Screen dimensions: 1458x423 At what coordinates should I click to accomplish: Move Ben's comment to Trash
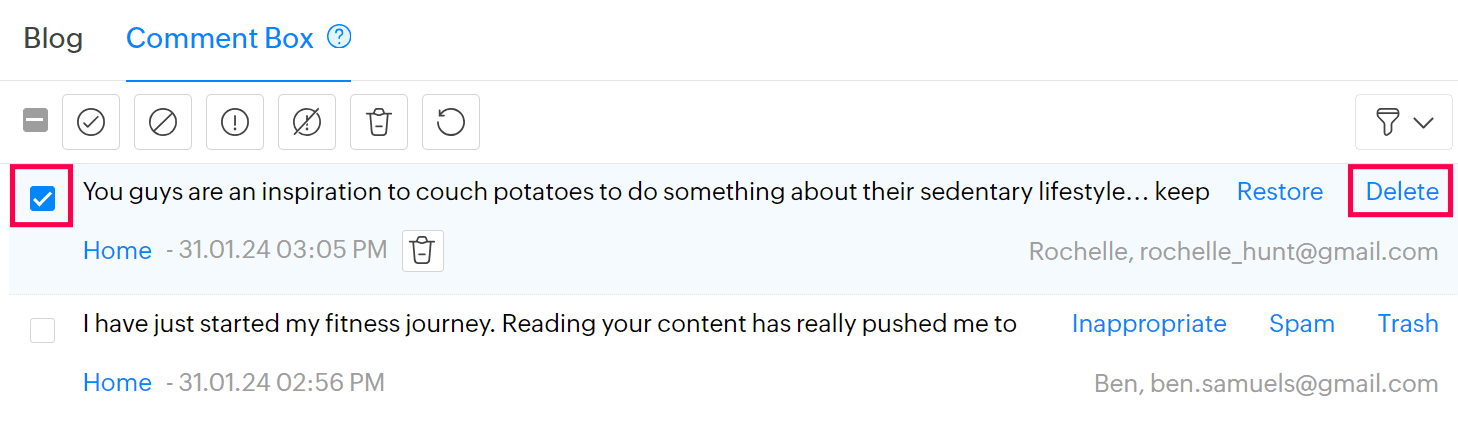tap(1407, 324)
